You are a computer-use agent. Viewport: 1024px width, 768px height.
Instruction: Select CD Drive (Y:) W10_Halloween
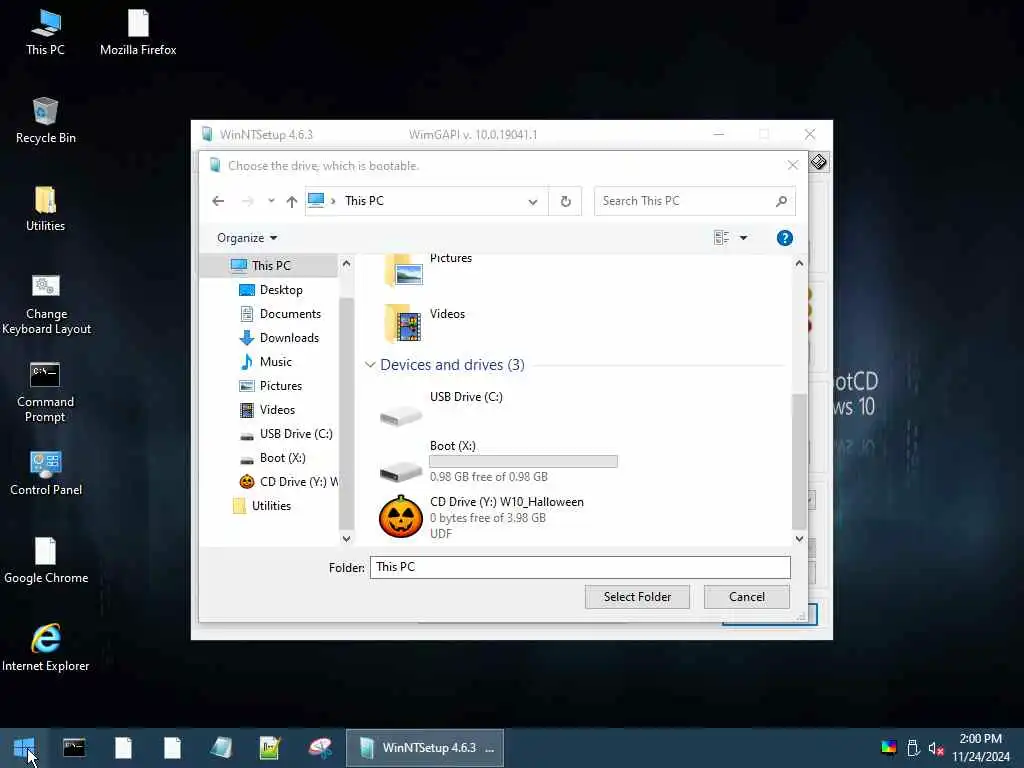pyautogui.click(x=482, y=517)
